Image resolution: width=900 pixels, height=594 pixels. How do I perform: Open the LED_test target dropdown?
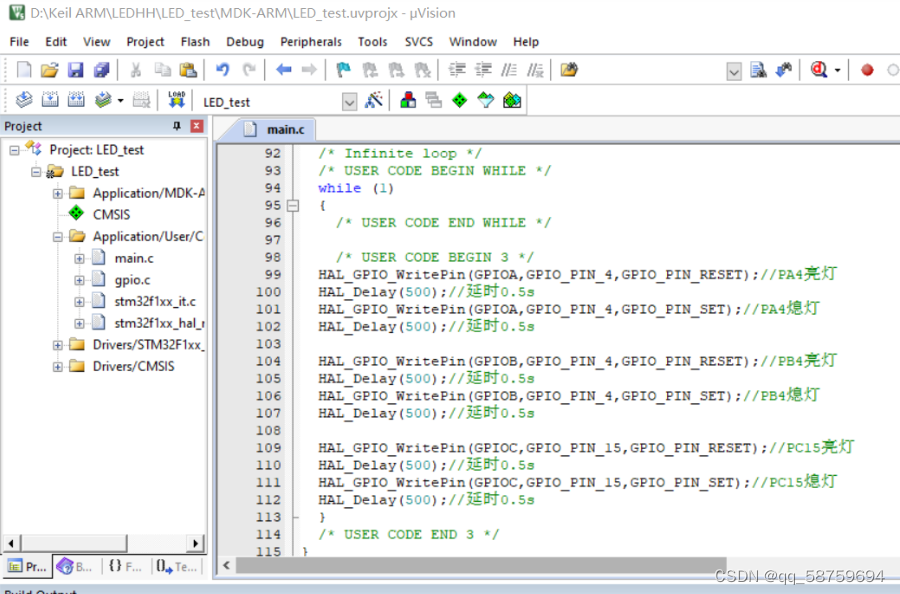click(x=350, y=101)
